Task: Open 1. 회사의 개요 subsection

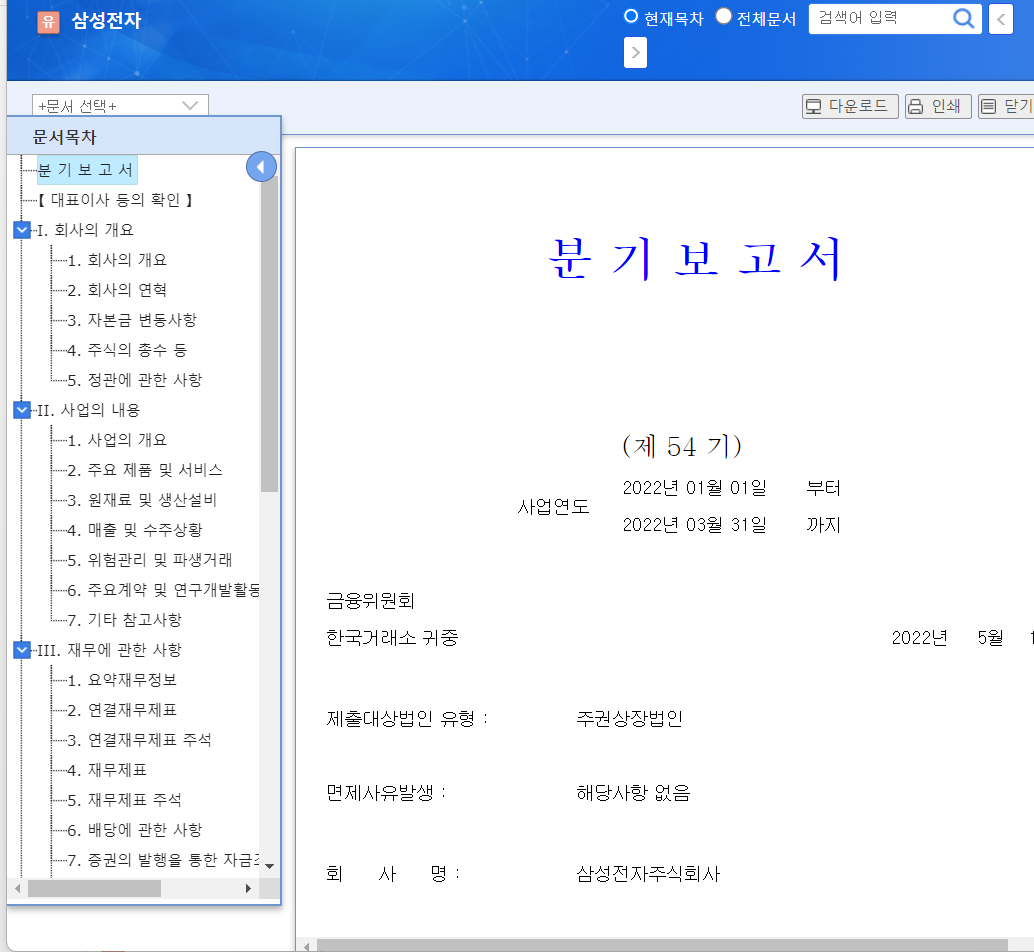Action: point(117,260)
